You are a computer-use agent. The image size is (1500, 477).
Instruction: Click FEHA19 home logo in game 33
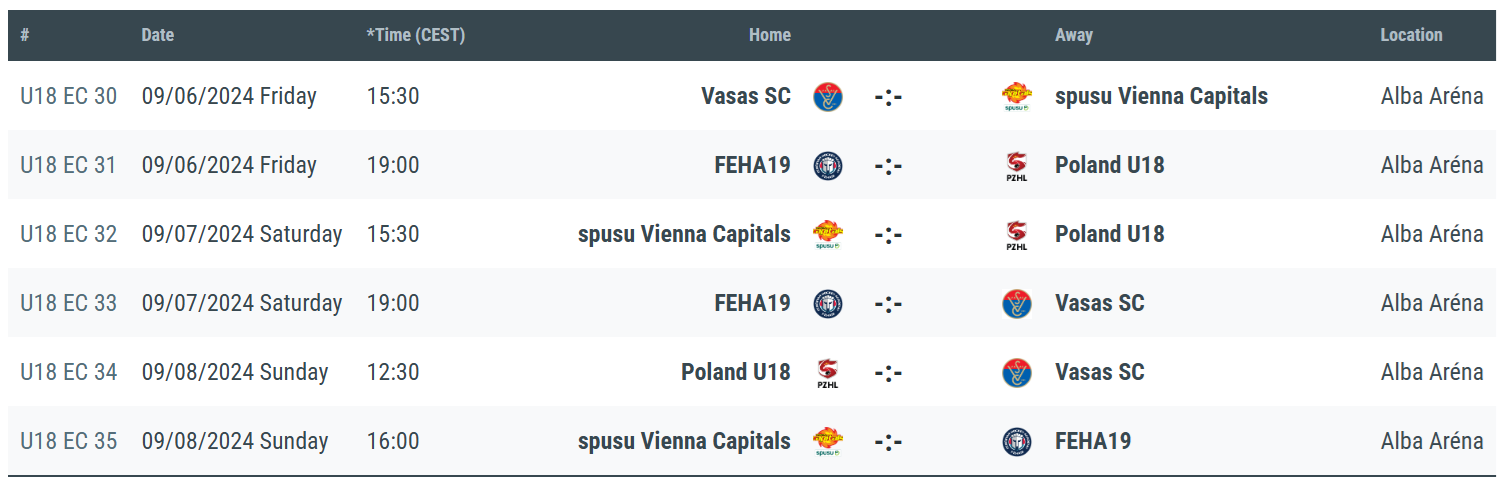pos(827,304)
